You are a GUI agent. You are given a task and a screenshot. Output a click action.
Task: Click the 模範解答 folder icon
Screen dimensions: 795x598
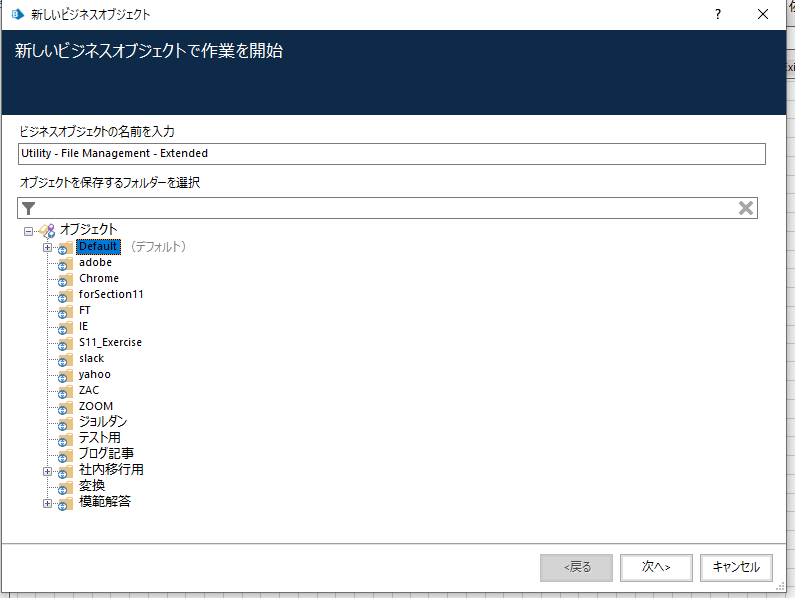click(x=65, y=504)
